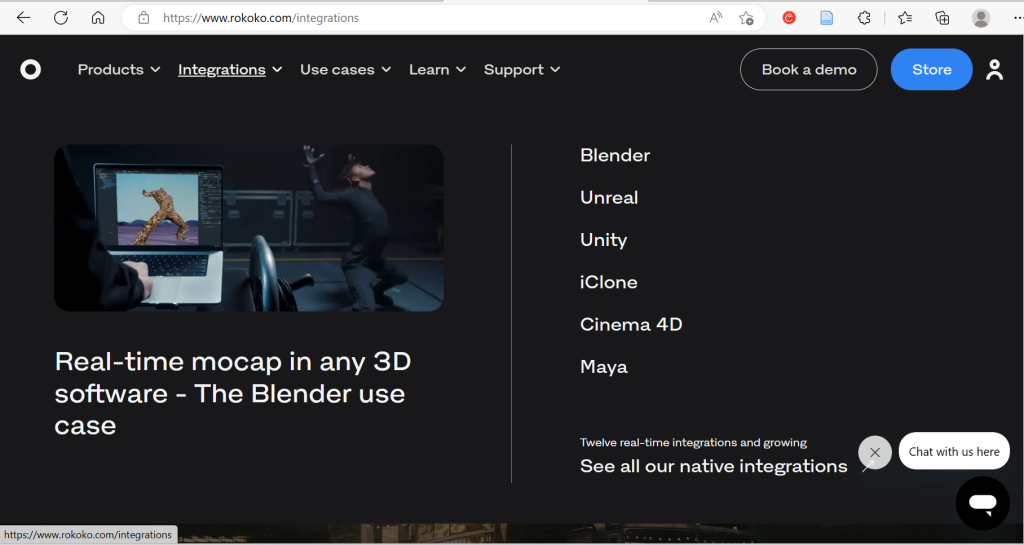
Task: Expand the Support dropdown menu
Action: (522, 69)
